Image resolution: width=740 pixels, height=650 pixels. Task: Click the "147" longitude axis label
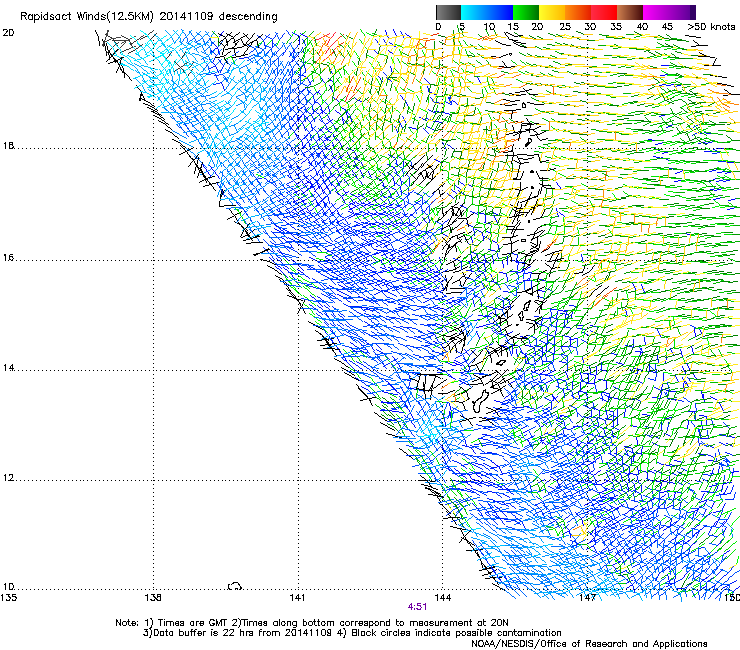587,598
